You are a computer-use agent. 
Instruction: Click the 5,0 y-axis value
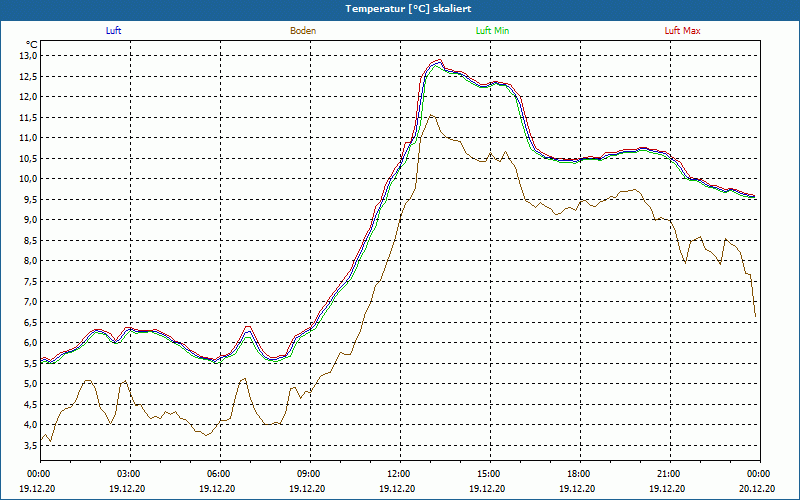[x=31, y=384]
